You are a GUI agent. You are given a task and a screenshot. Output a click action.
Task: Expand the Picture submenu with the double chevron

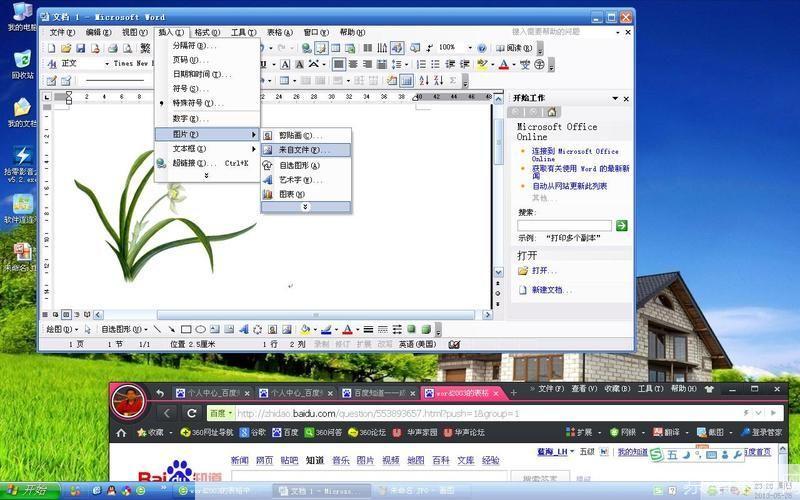pyautogui.click(x=305, y=207)
